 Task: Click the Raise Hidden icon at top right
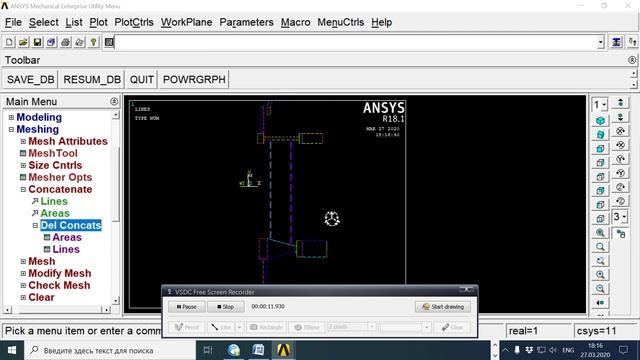point(616,42)
